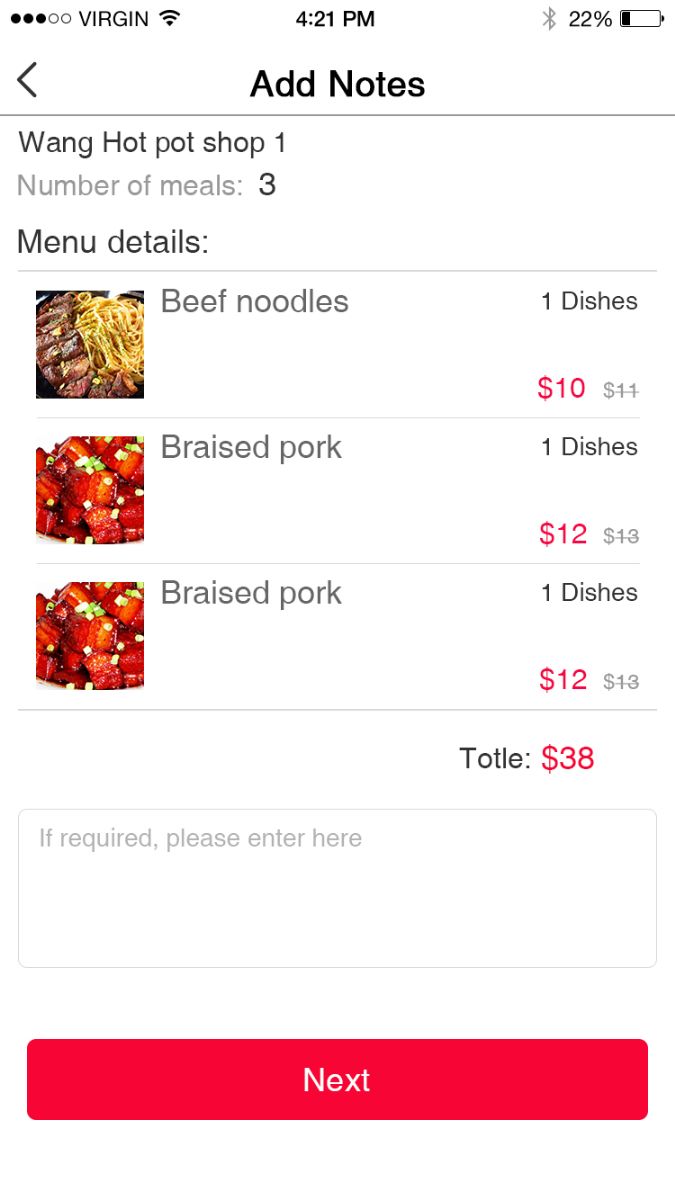Tap the Wang Hot pot shop 1 name
Image resolution: width=675 pixels, height=1200 pixels.
pos(152,143)
